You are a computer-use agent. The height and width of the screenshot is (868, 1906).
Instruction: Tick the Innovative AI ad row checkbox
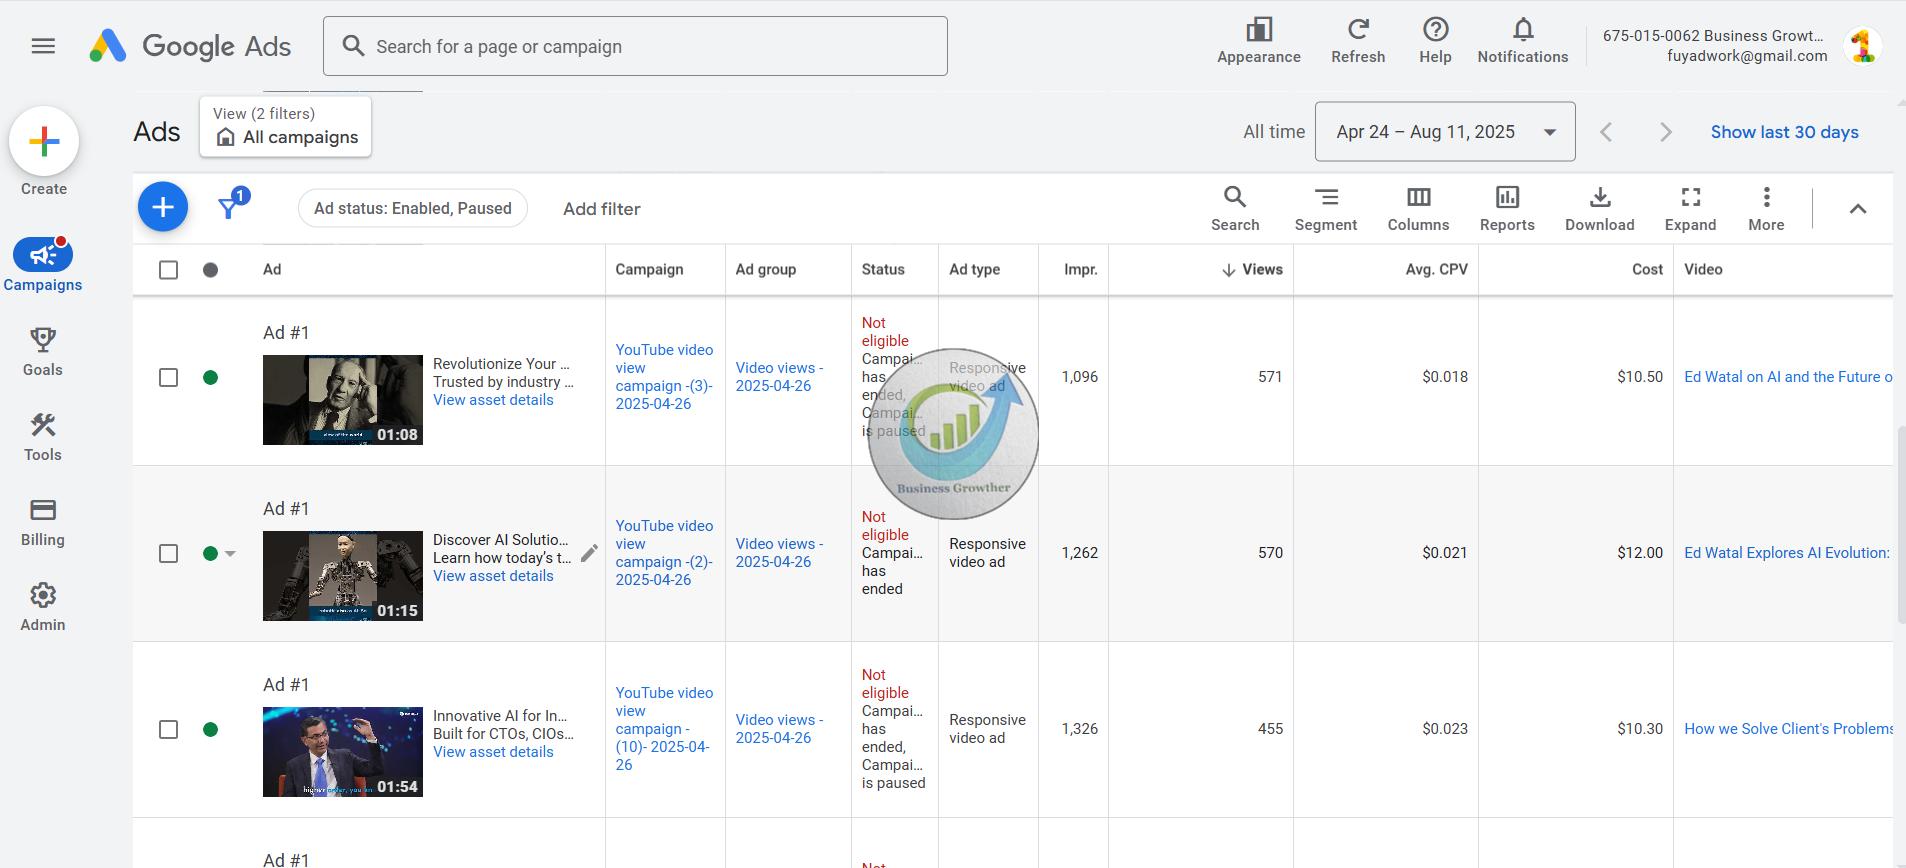pyautogui.click(x=169, y=729)
